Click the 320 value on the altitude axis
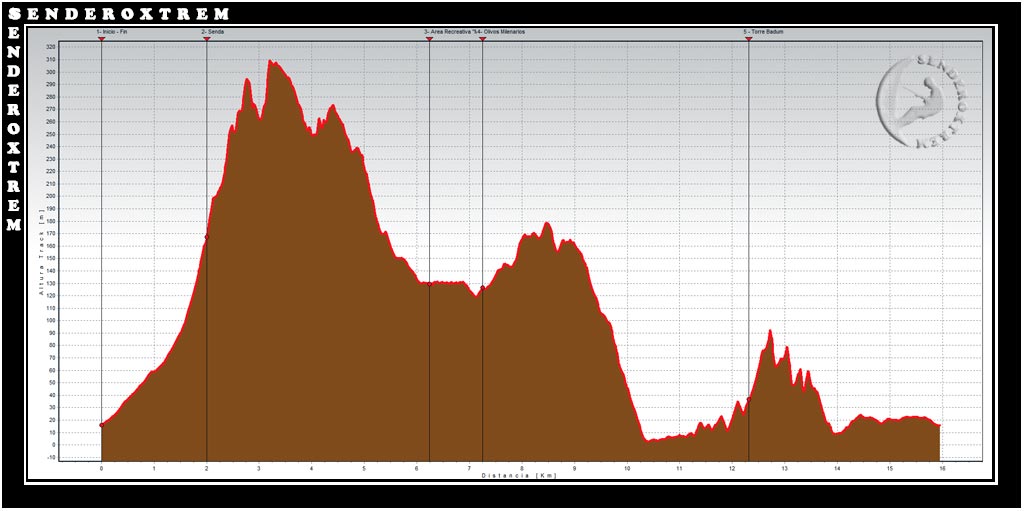Viewport: 1024px width, 511px height. (x=50, y=47)
